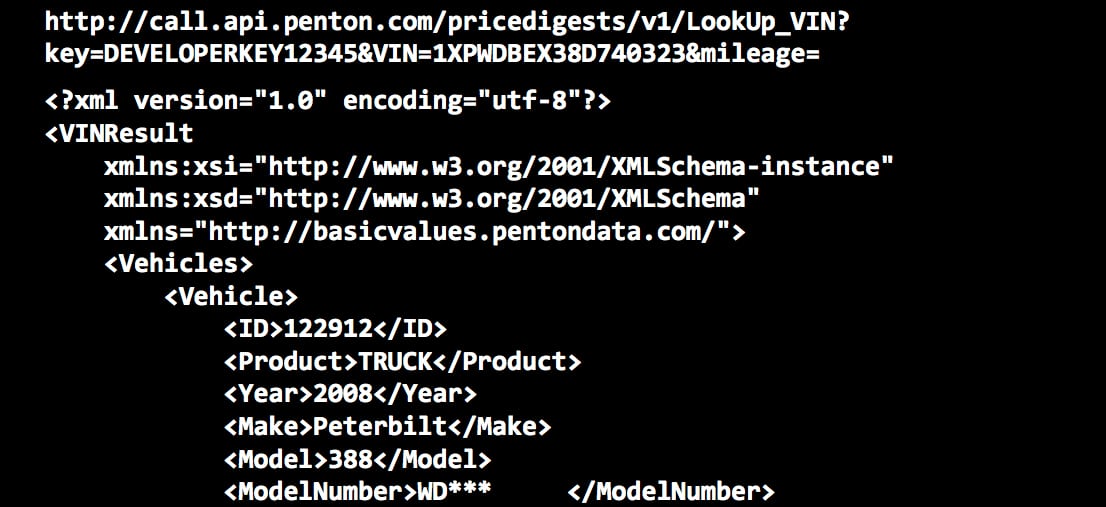Click the Product value TRUCK
The image size is (1106, 507).
(x=394, y=361)
